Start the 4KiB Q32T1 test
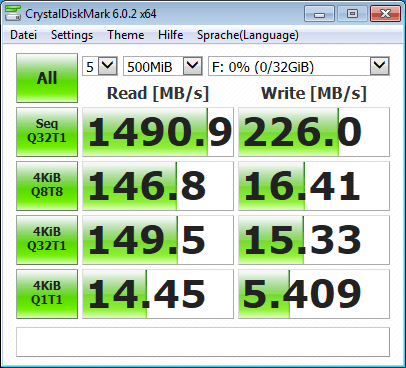Viewport: 406px width, 368px height. click(47, 240)
